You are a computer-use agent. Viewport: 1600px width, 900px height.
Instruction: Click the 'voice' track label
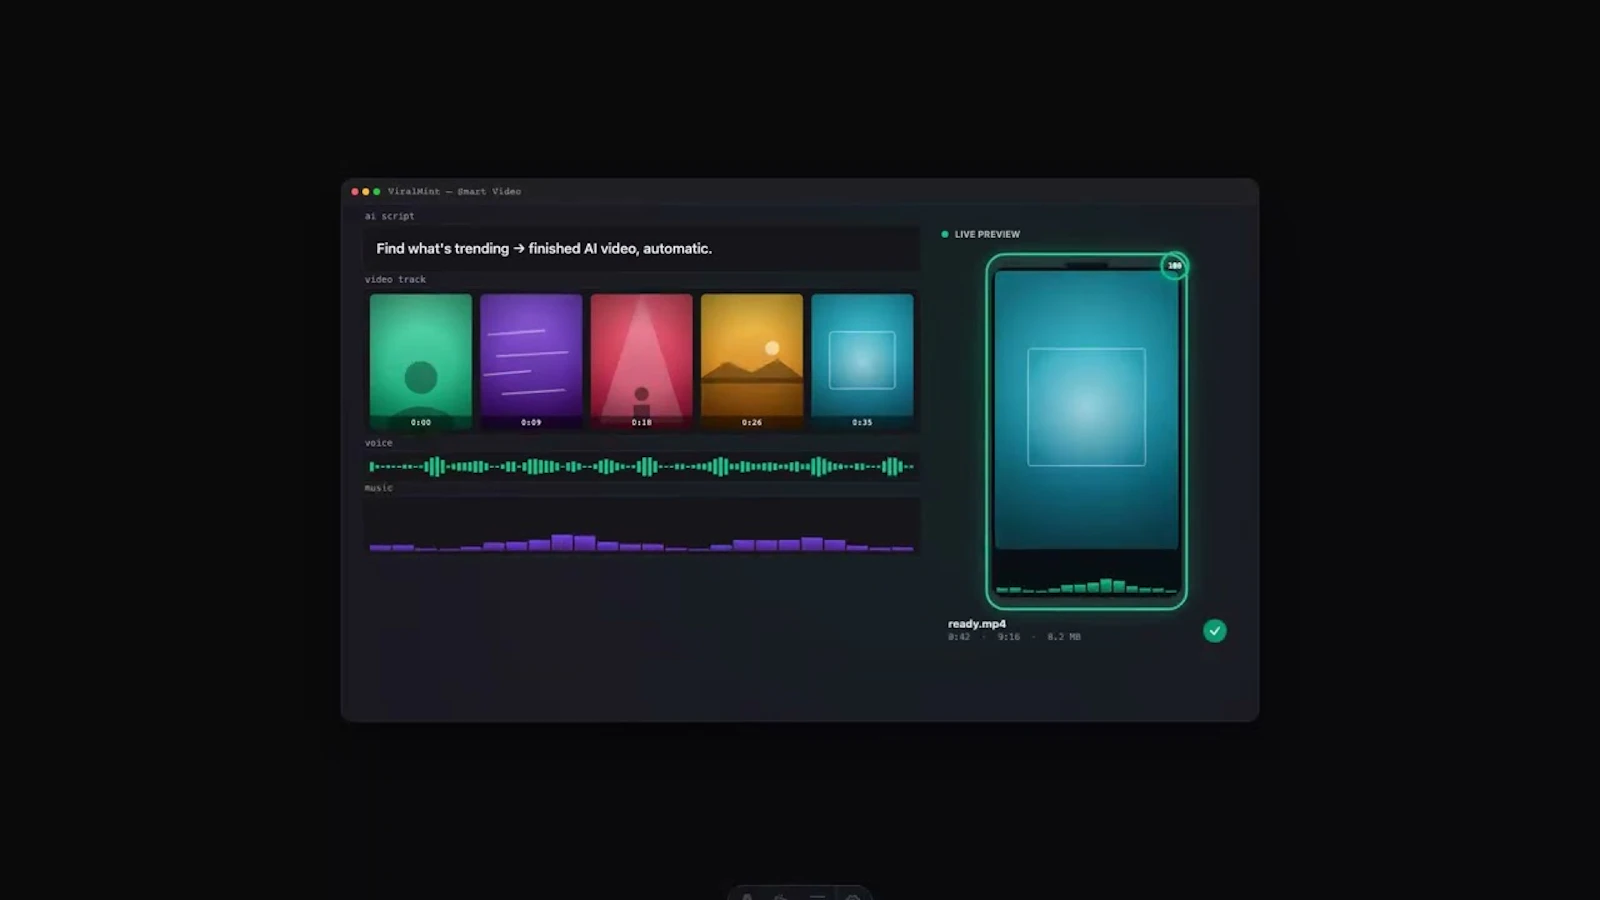click(378, 443)
